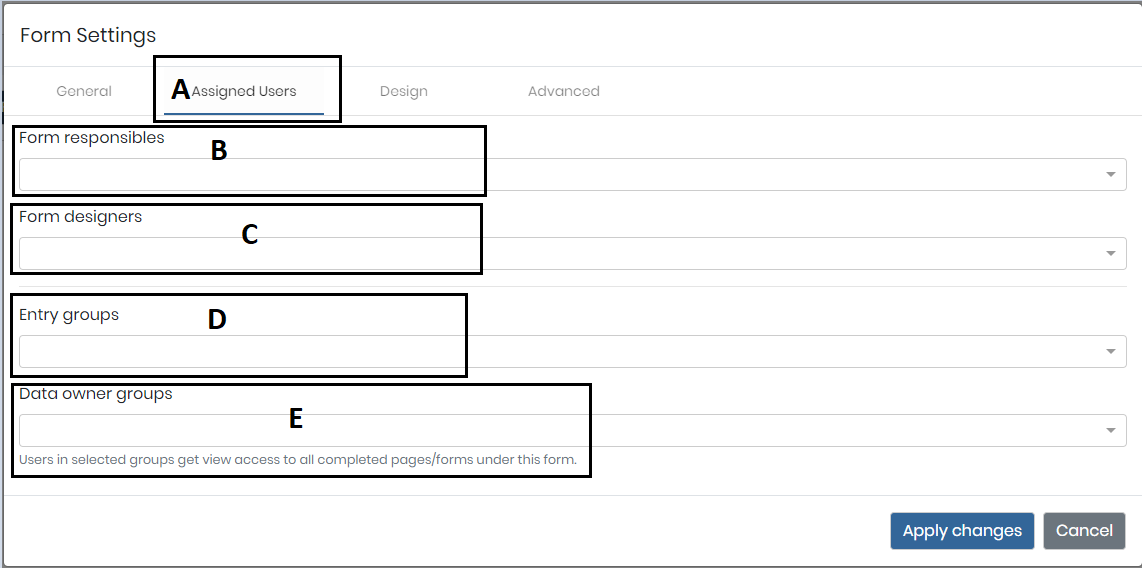Click the Form designers input field

pos(572,253)
